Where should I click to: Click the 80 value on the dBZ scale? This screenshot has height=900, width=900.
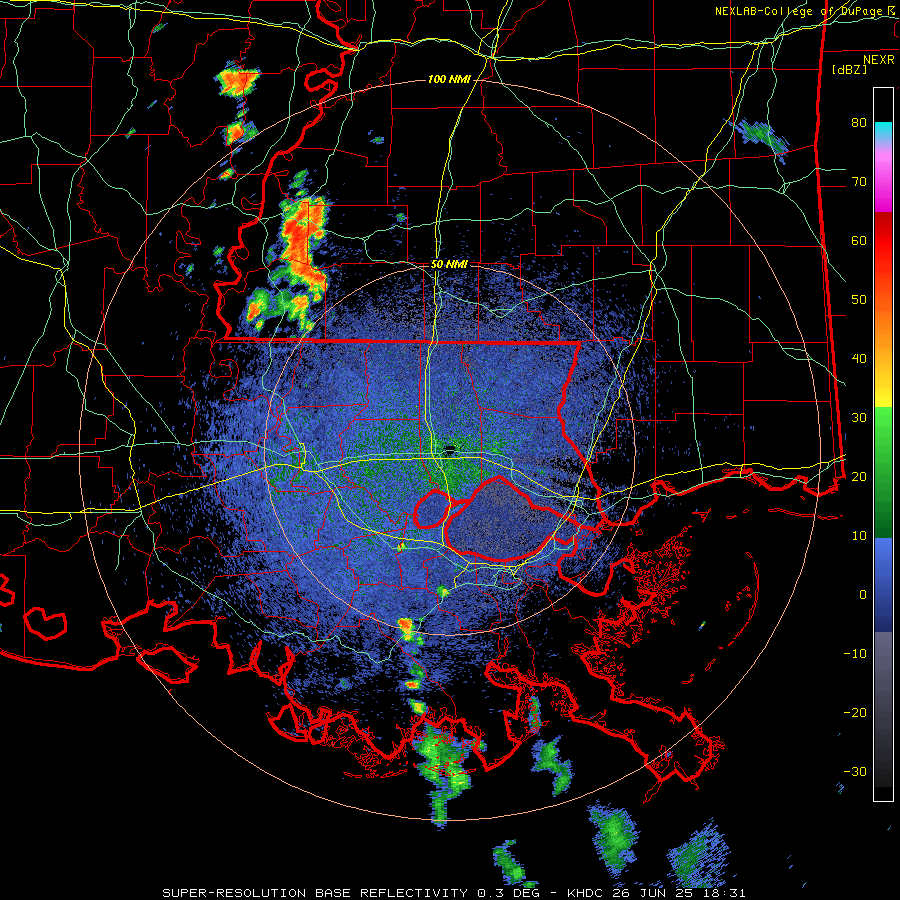[x=859, y=123]
